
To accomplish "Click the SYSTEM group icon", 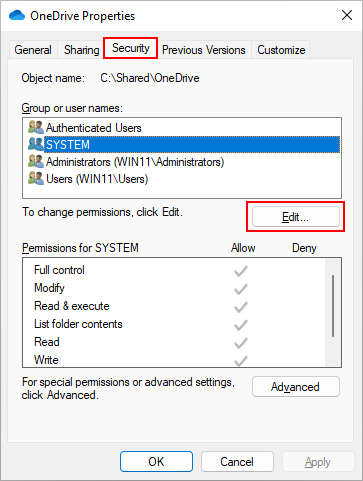I will coord(36,144).
